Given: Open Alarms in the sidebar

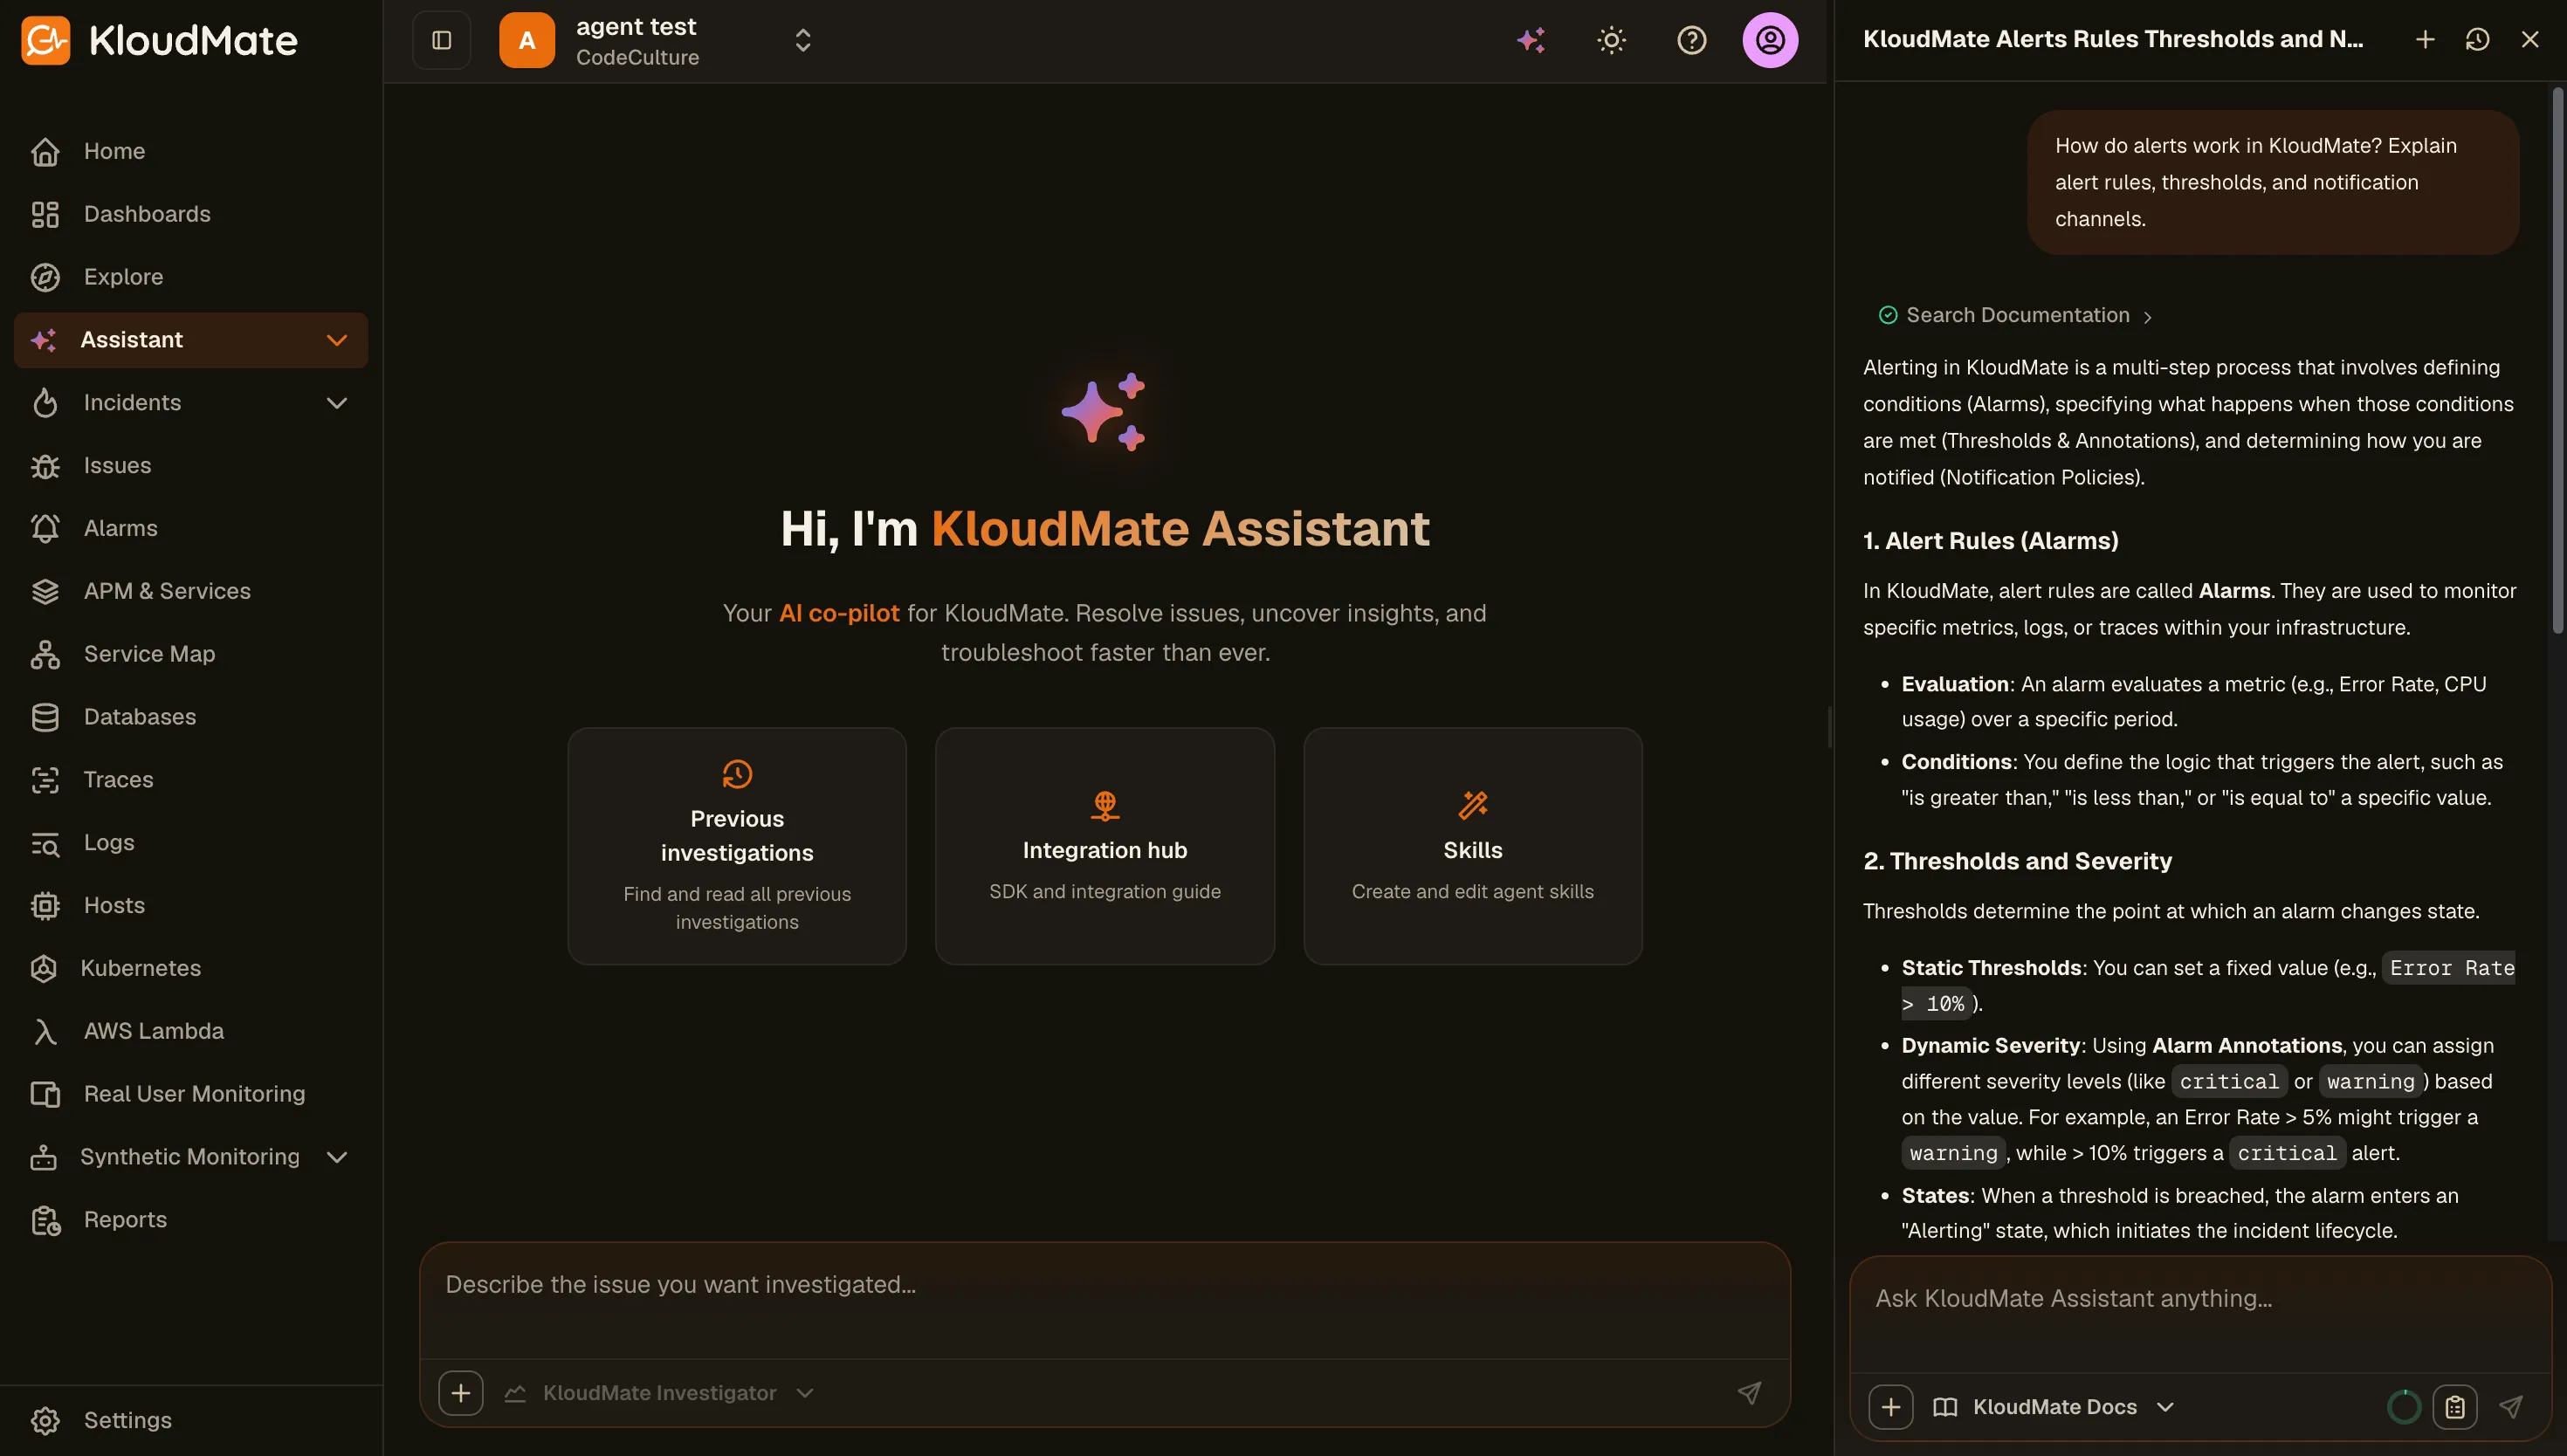Looking at the screenshot, I should tap(191, 528).
